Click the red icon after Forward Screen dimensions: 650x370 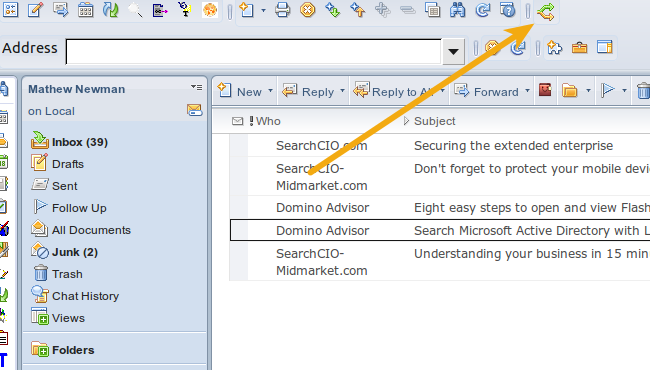point(545,90)
